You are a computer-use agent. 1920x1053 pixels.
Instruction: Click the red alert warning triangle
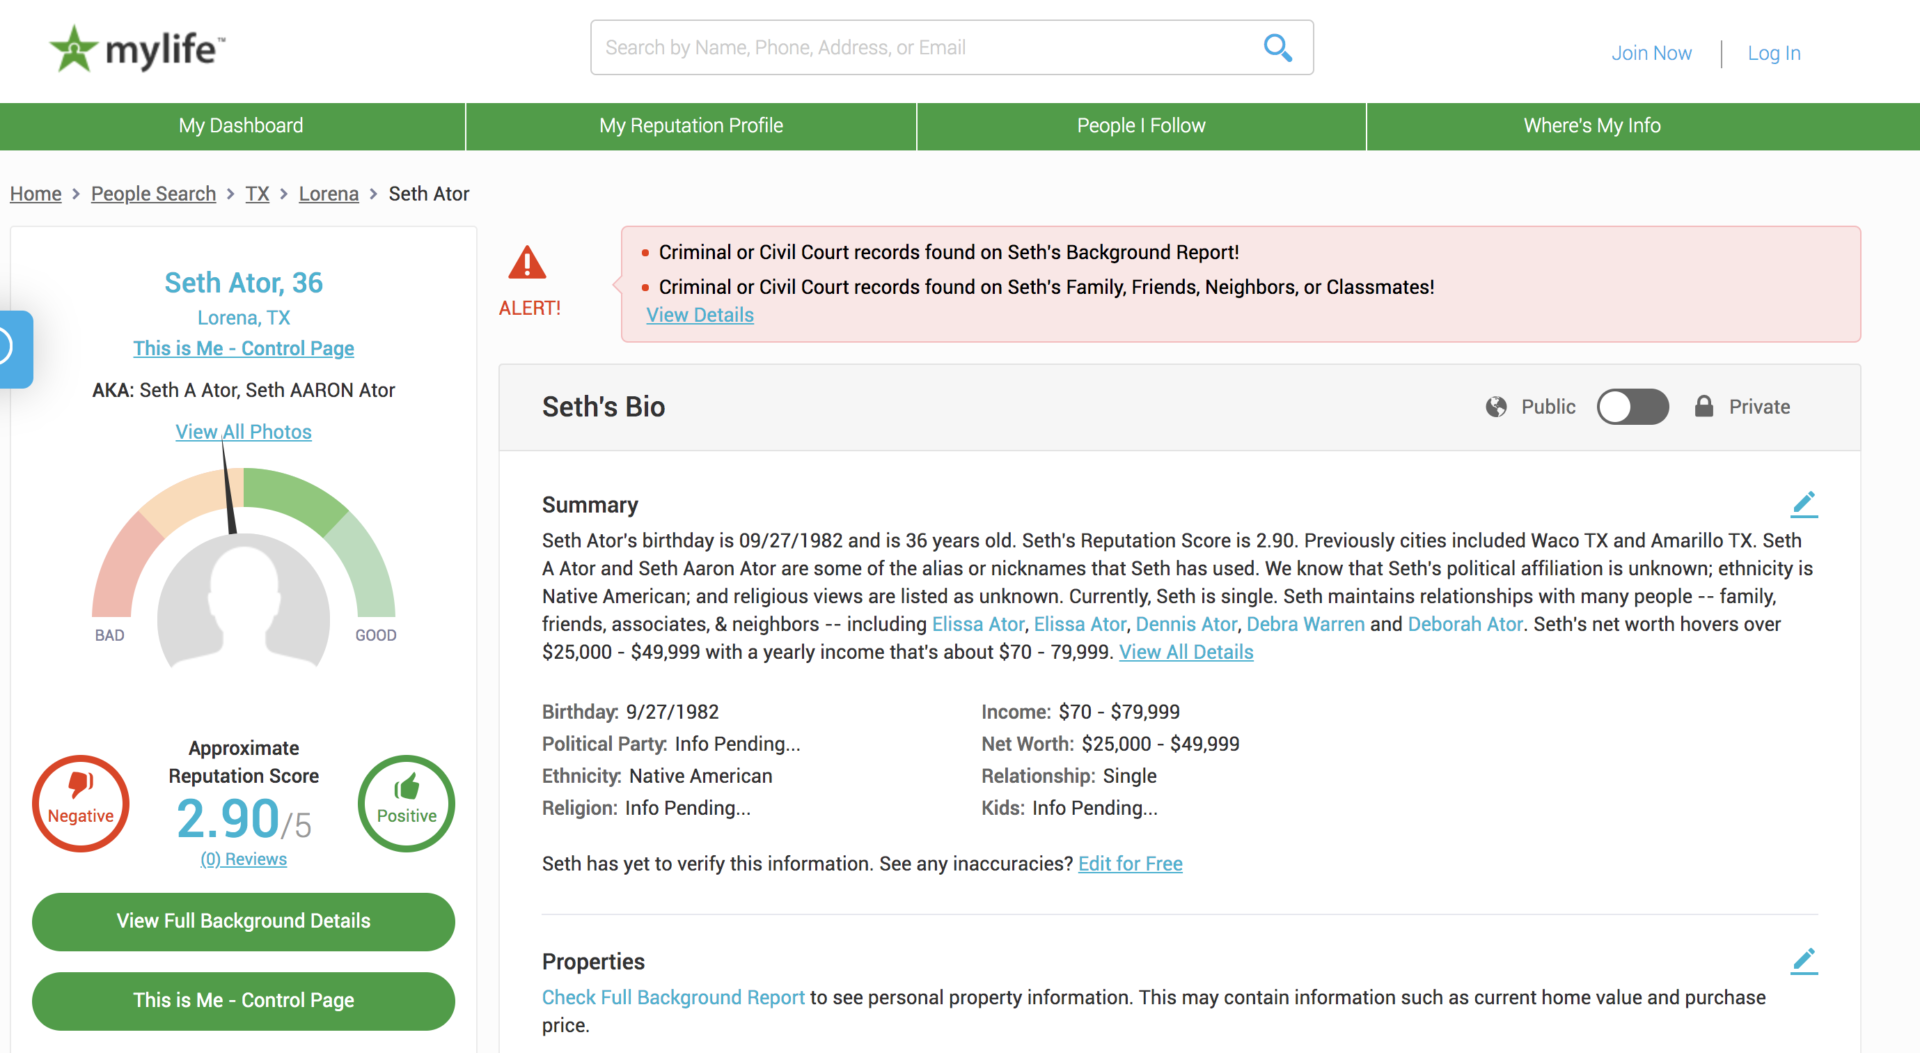(527, 262)
